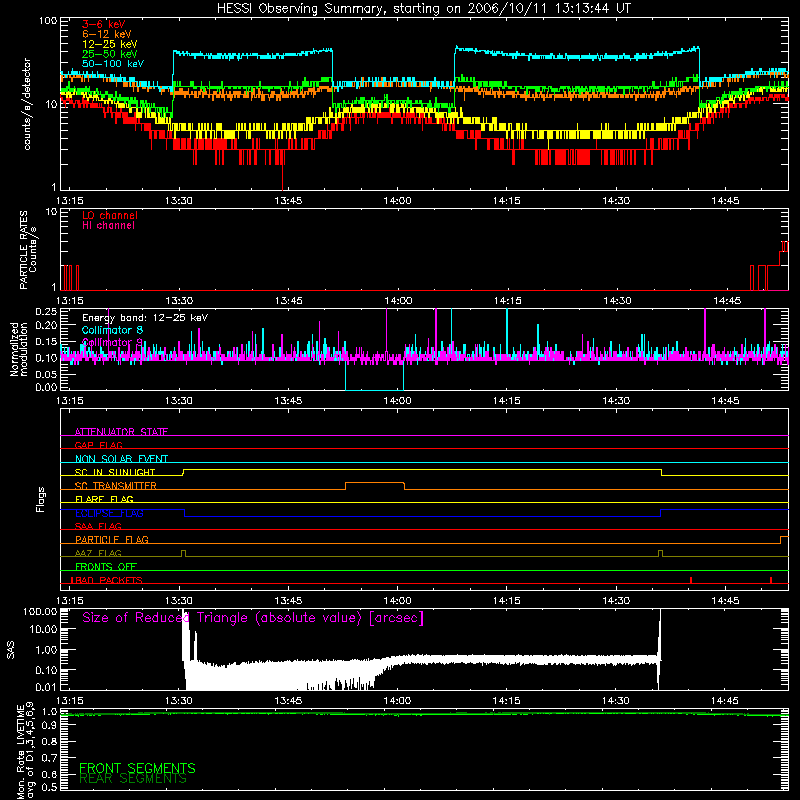The height and width of the screenshot is (800, 800).
Task: Click the HESSI Observing Summary plot title
Action: [x=423, y=9]
